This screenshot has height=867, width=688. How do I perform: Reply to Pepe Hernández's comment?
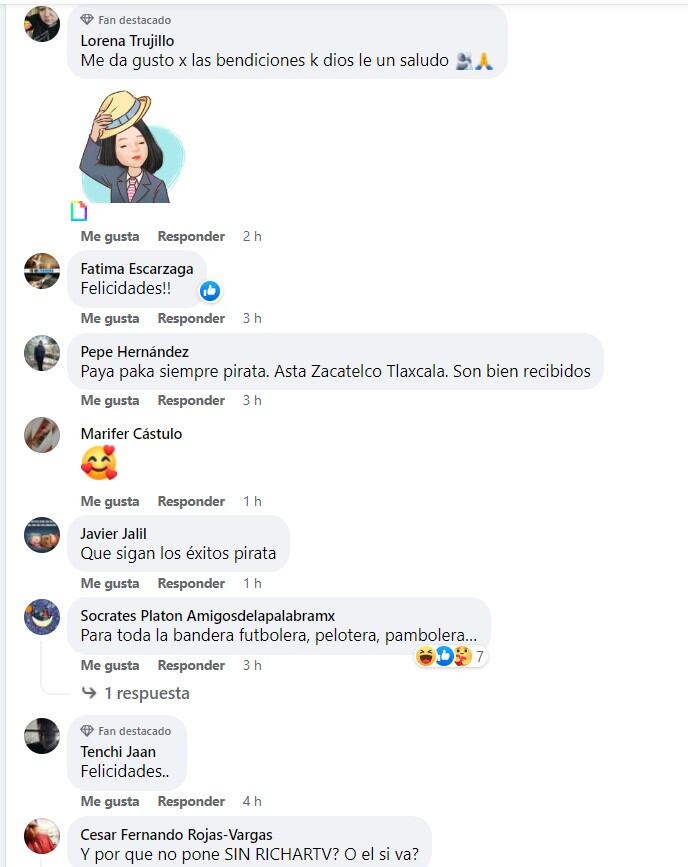click(x=191, y=400)
